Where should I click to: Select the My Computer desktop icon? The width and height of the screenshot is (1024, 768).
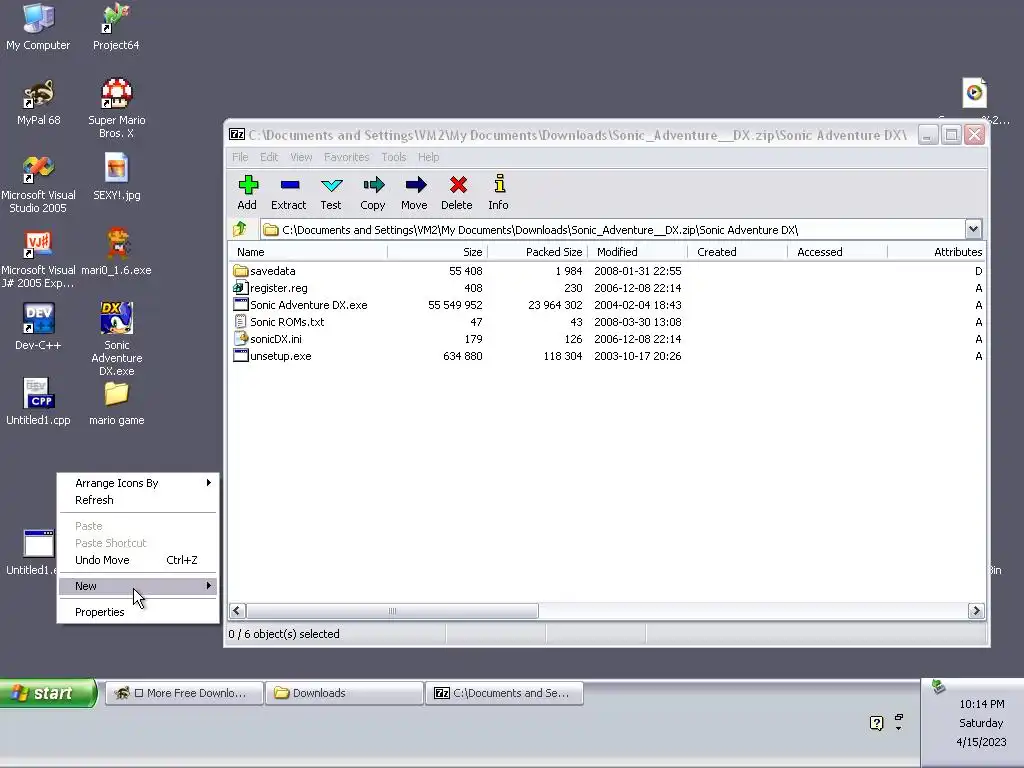click(x=38, y=27)
